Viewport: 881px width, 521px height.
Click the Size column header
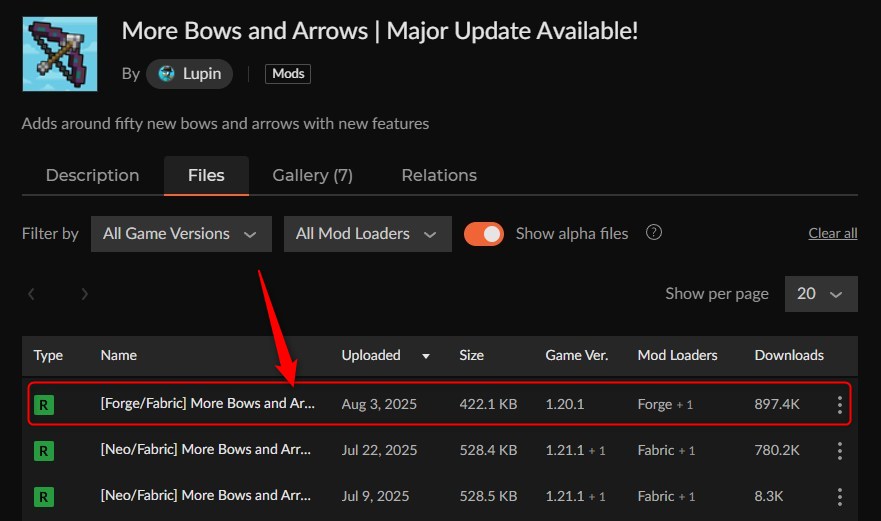(x=471, y=355)
